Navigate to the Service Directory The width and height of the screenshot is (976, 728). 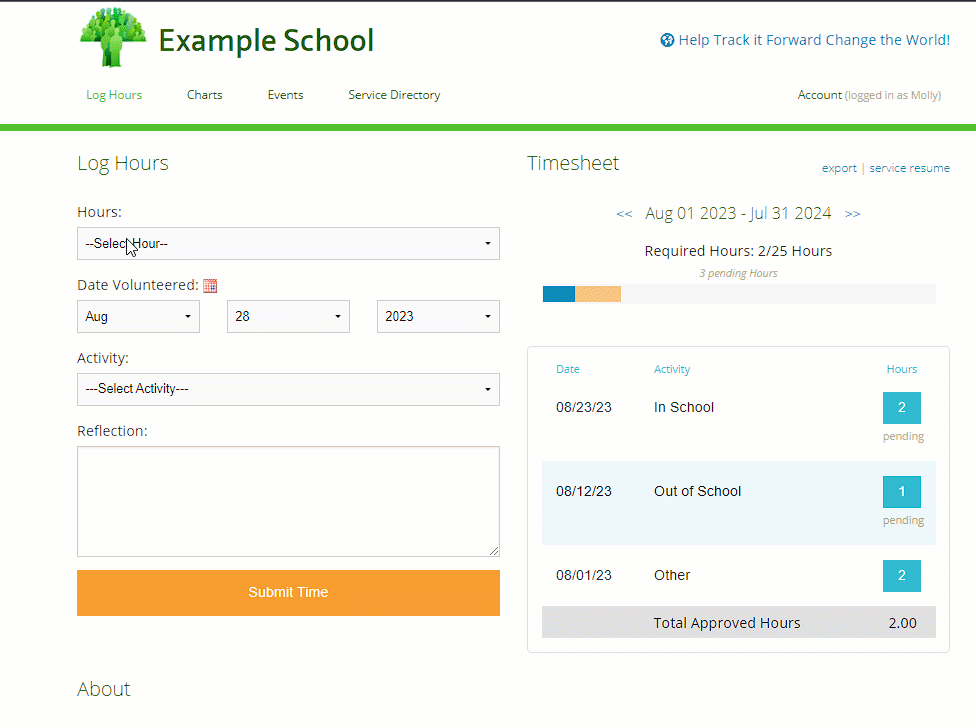point(393,95)
